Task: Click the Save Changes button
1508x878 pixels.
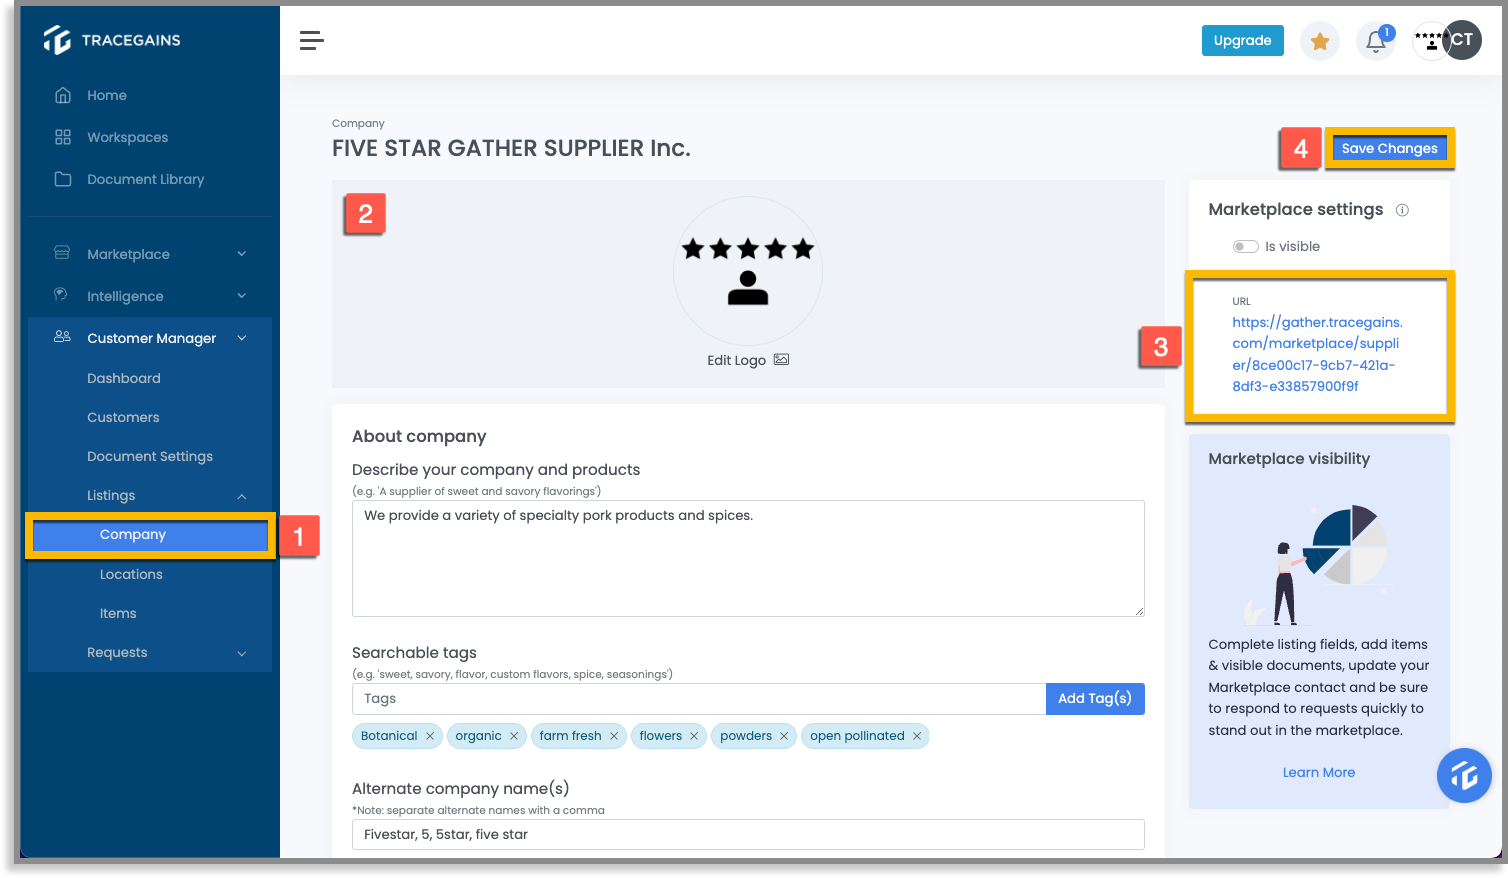Action: pos(1389,147)
